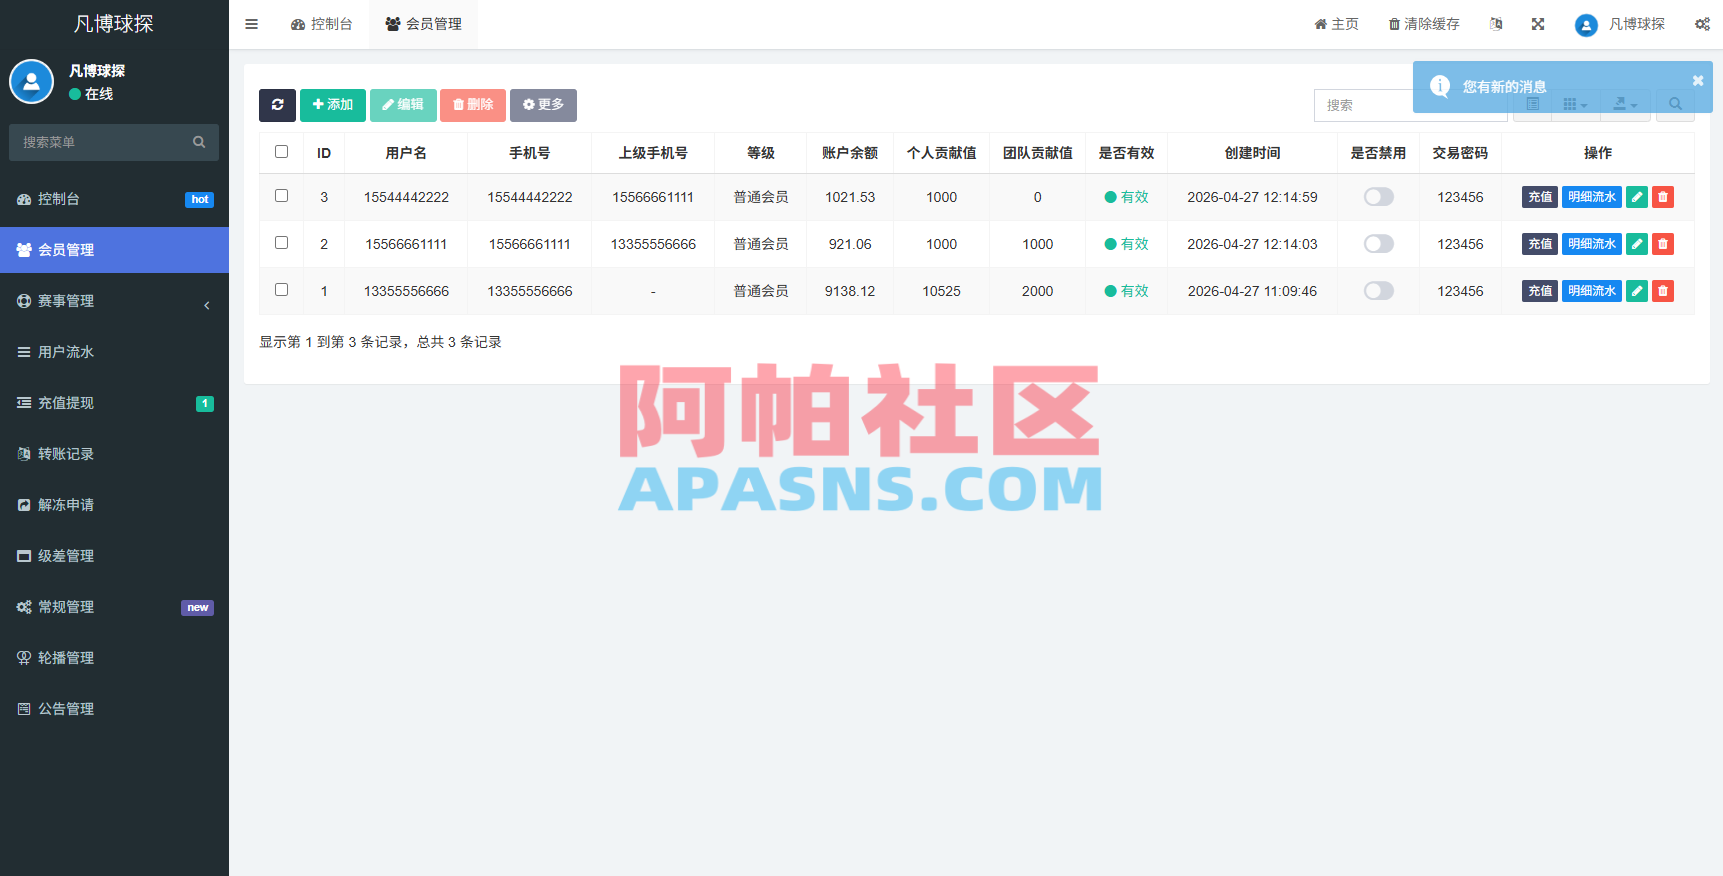
Task: Click the 搜索菜单 sidebar search field
Action: pos(100,142)
